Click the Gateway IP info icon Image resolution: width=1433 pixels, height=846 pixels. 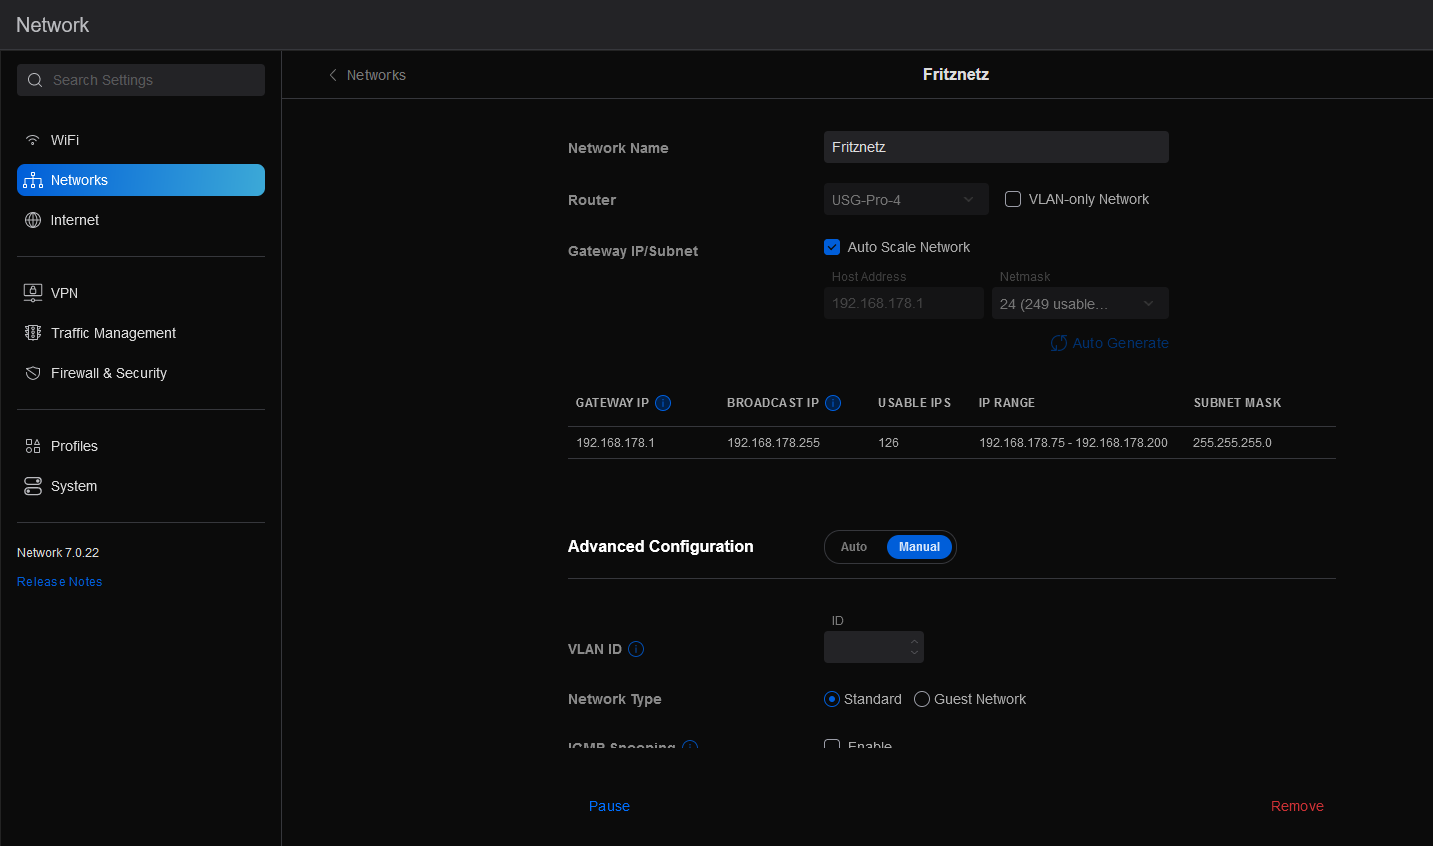point(663,403)
